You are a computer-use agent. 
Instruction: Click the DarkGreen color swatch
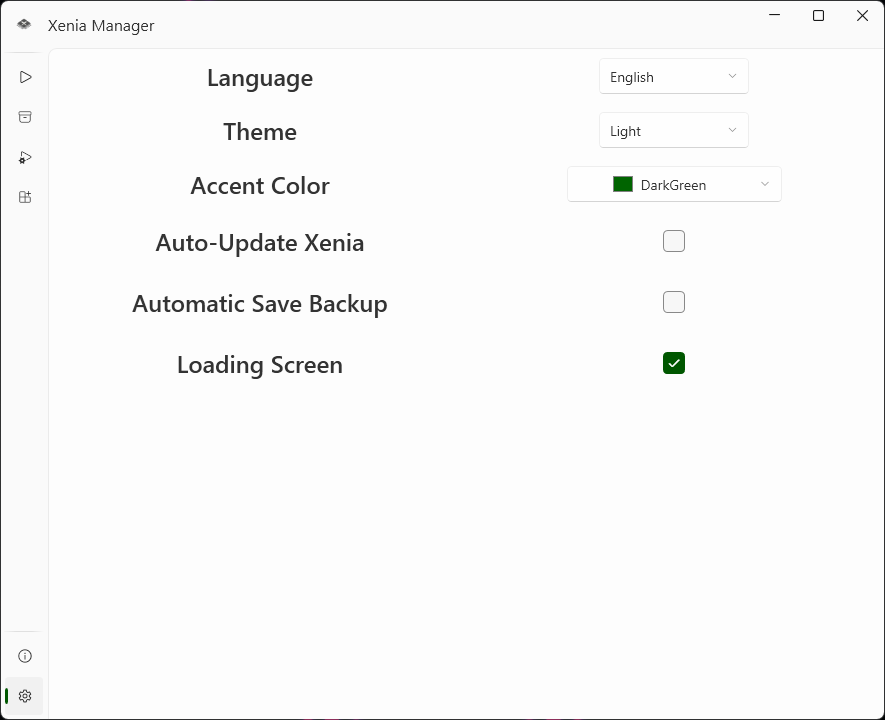point(623,184)
